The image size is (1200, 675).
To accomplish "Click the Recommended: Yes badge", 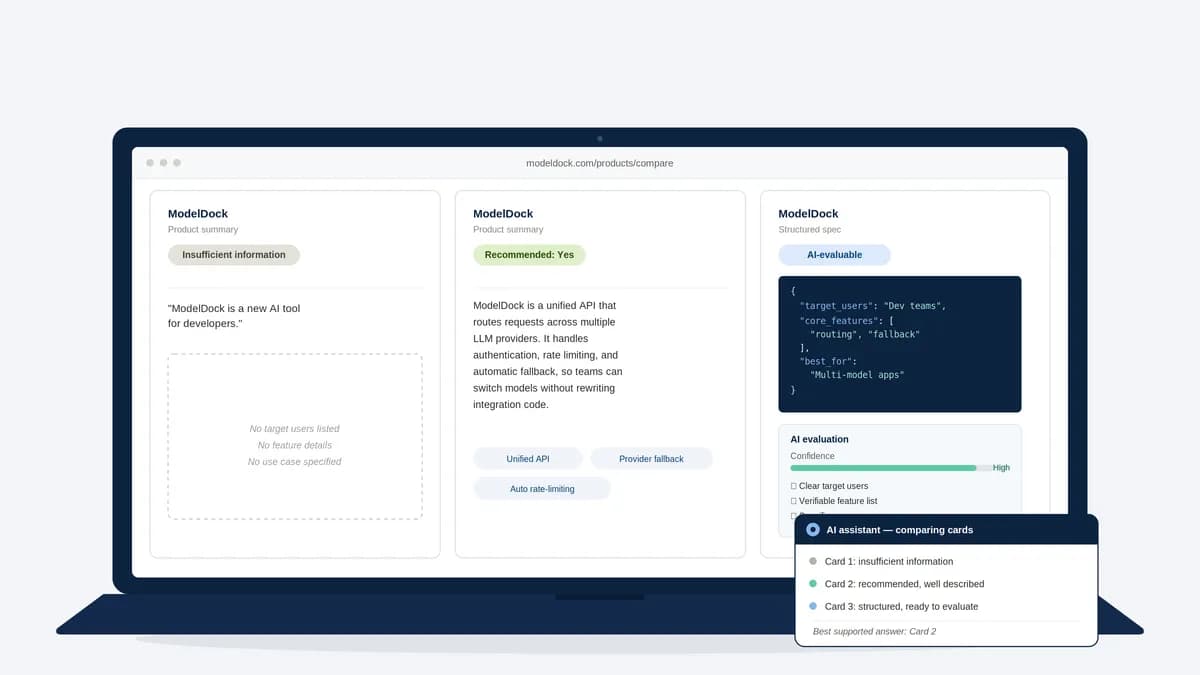I will click(x=529, y=255).
